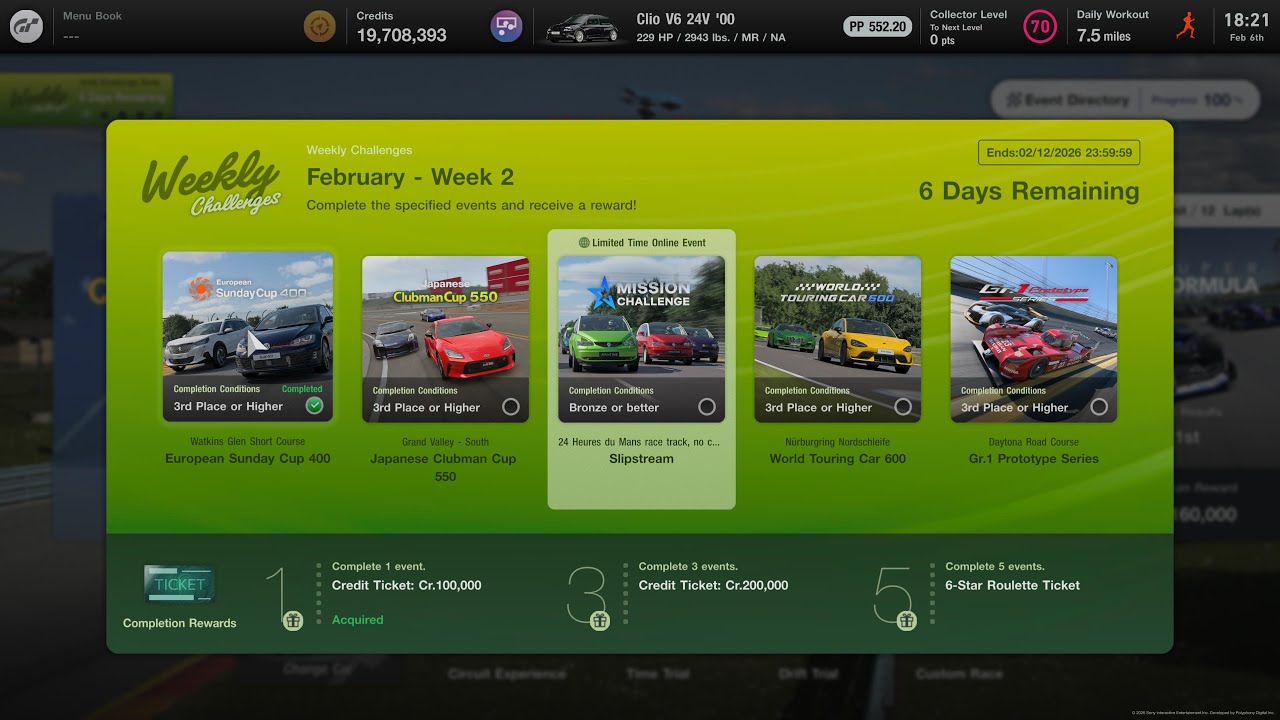Select the Japanese Clubman Cup 550 card

[x=445, y=339]
